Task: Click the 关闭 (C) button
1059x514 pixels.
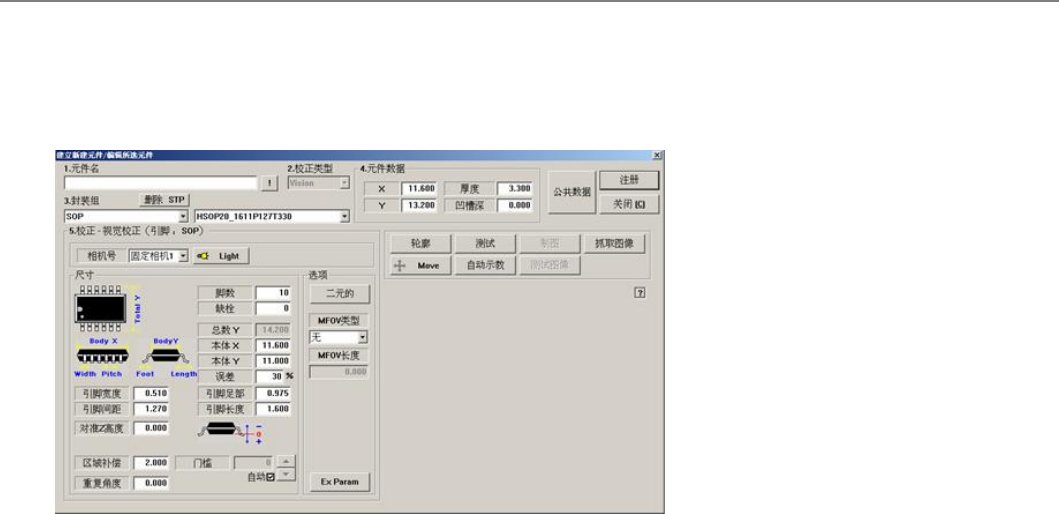Action: pos(629,205)
